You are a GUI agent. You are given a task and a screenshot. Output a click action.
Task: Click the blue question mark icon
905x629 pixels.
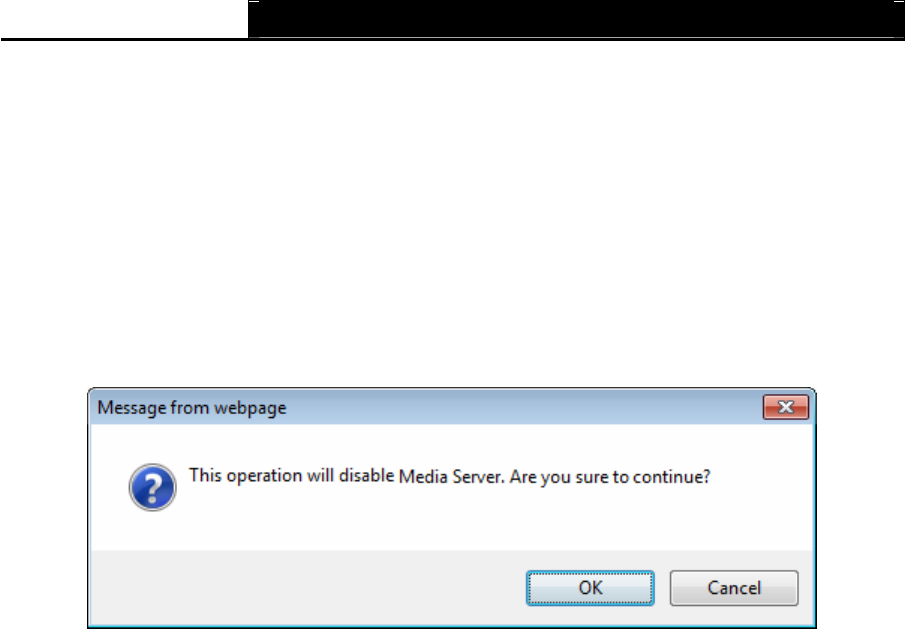tap(152, 488)
